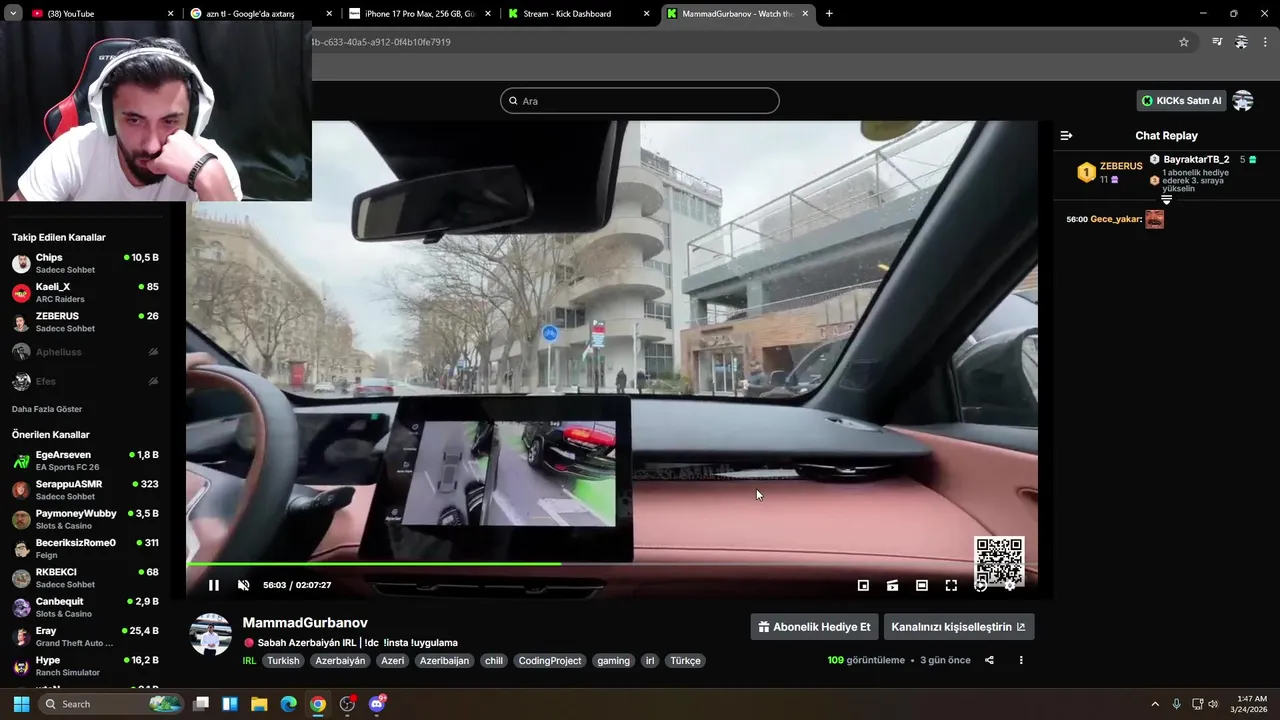The width and height of the screenshot is (1280, 720).
Task: Open Eray recommended channel
Action: coord(85,636)
